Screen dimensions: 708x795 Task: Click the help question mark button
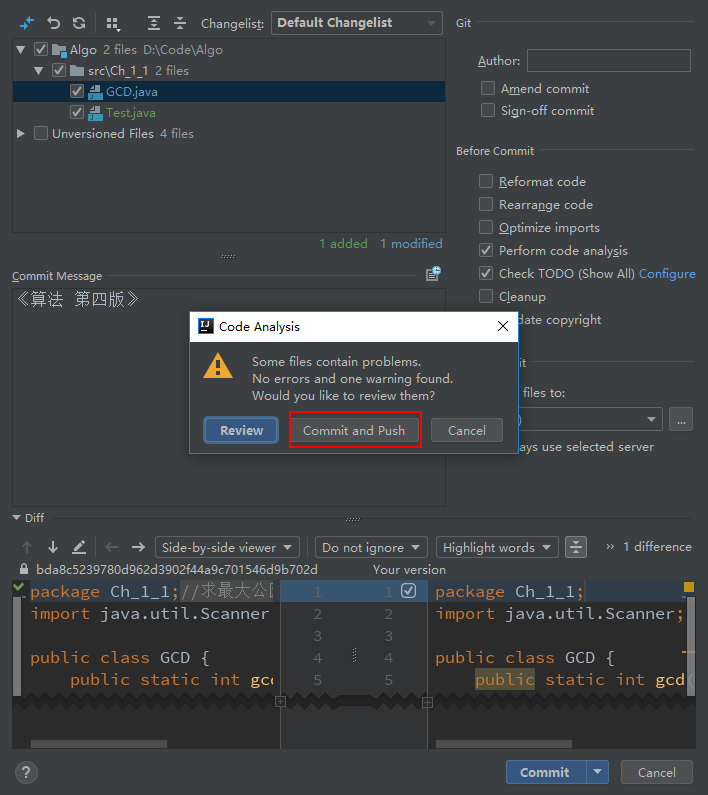tap(27, 772)
